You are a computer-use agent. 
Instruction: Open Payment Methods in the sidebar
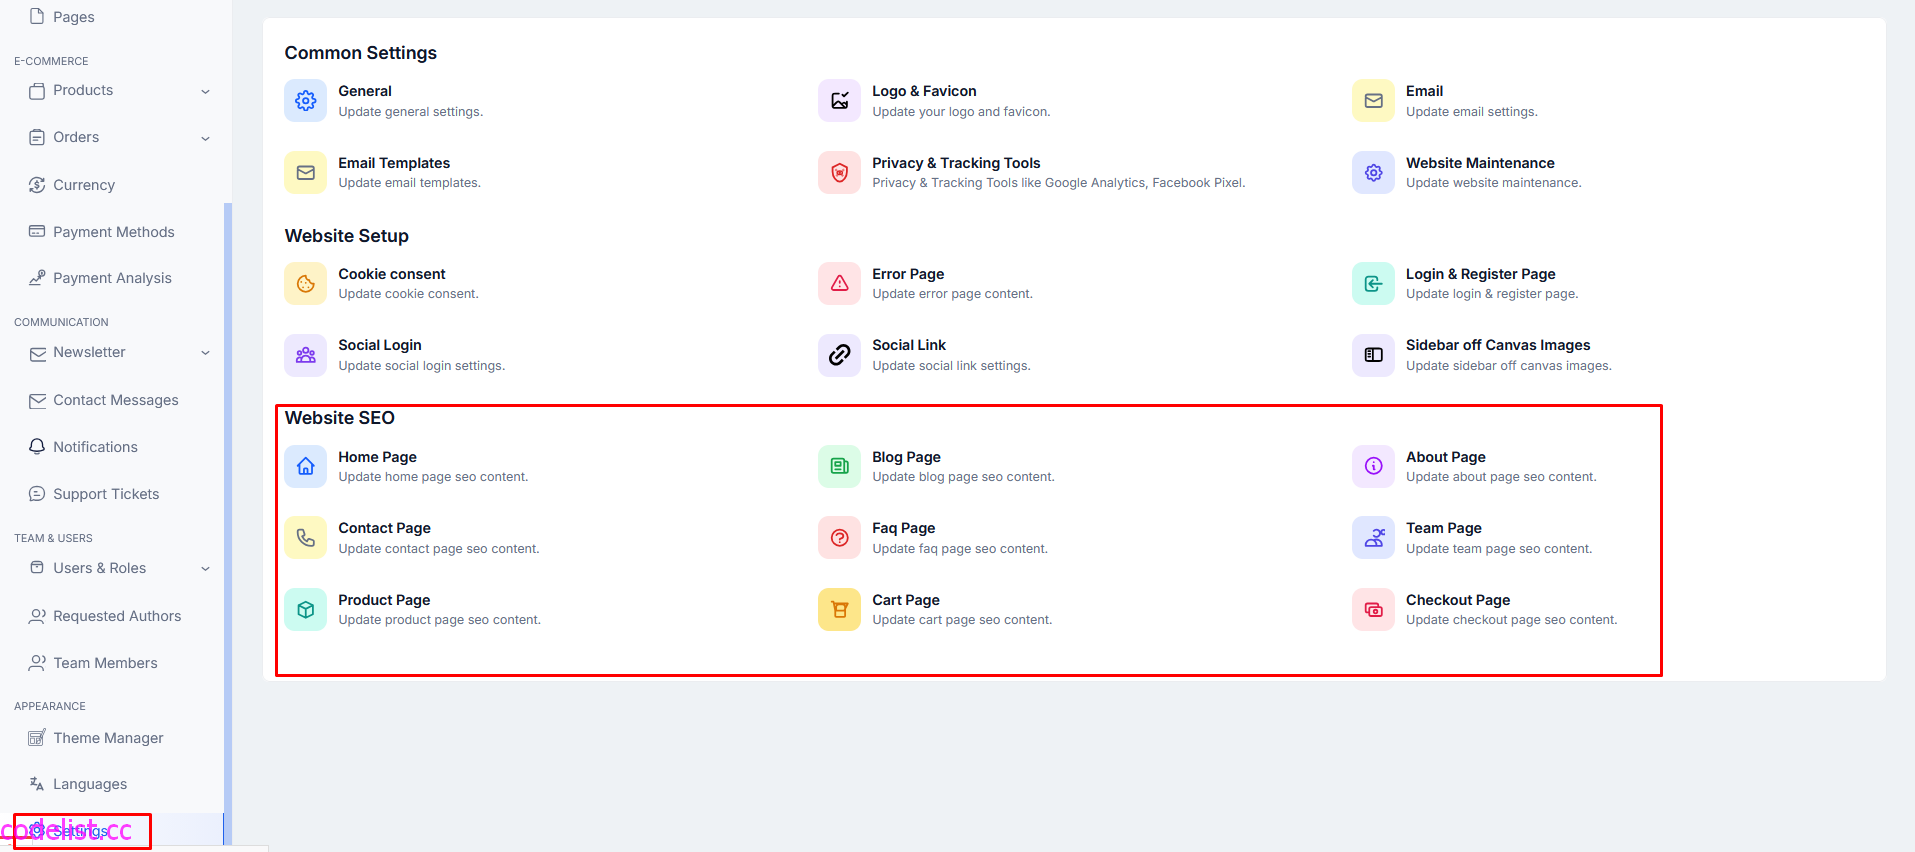tap(112, 232)
